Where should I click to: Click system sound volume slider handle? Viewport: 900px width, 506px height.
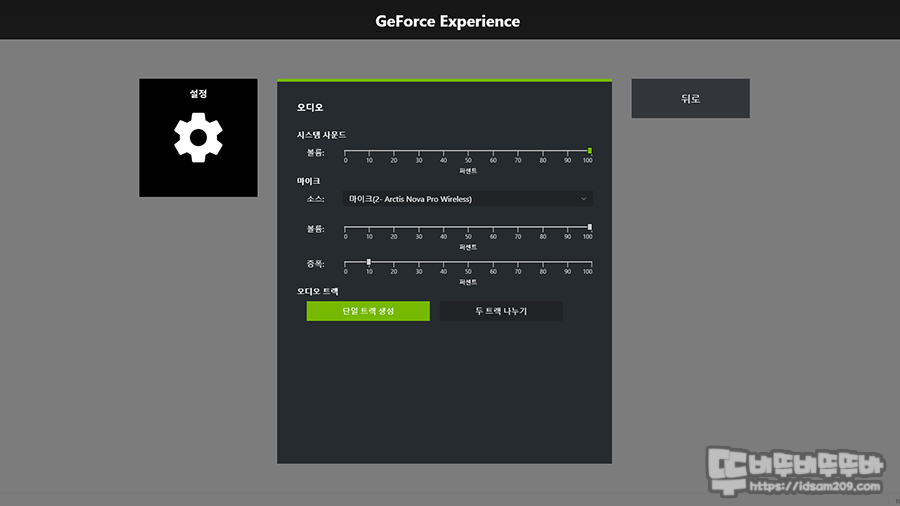[x=589, y=151]
